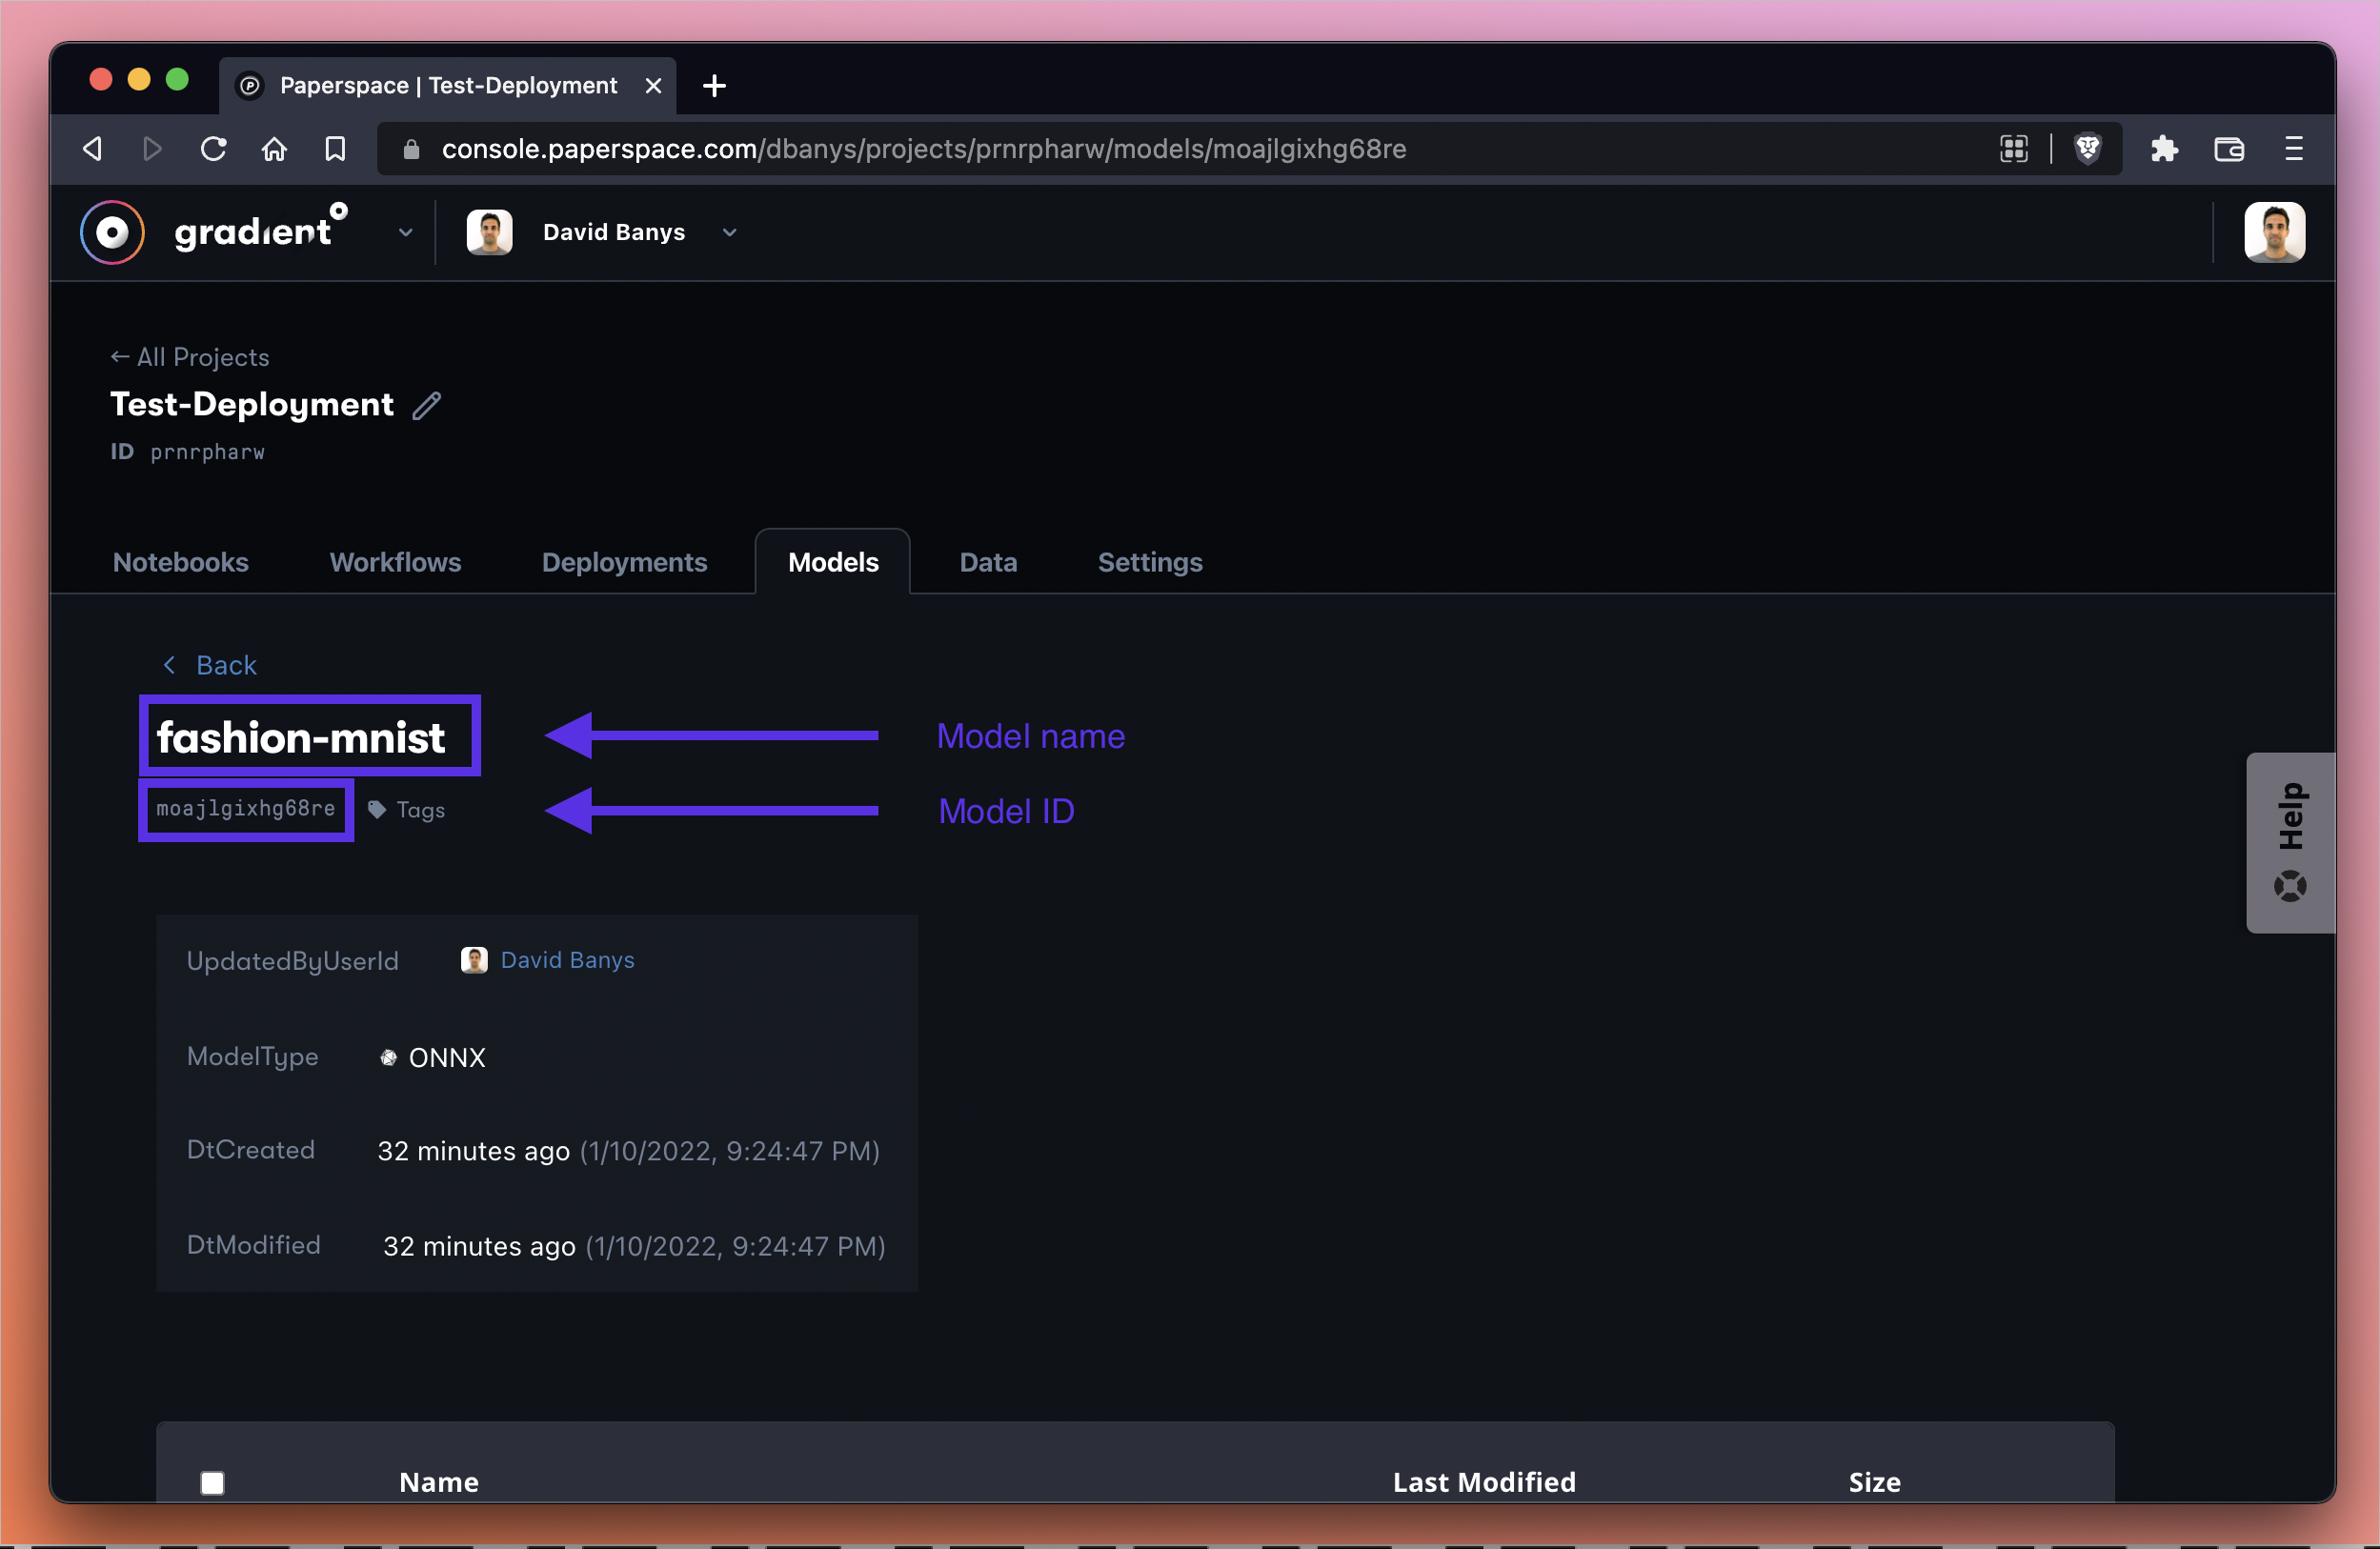2380x1549 pixels.
Task: Switch to the Workflows tab
Action: click(x=395, y=562)
